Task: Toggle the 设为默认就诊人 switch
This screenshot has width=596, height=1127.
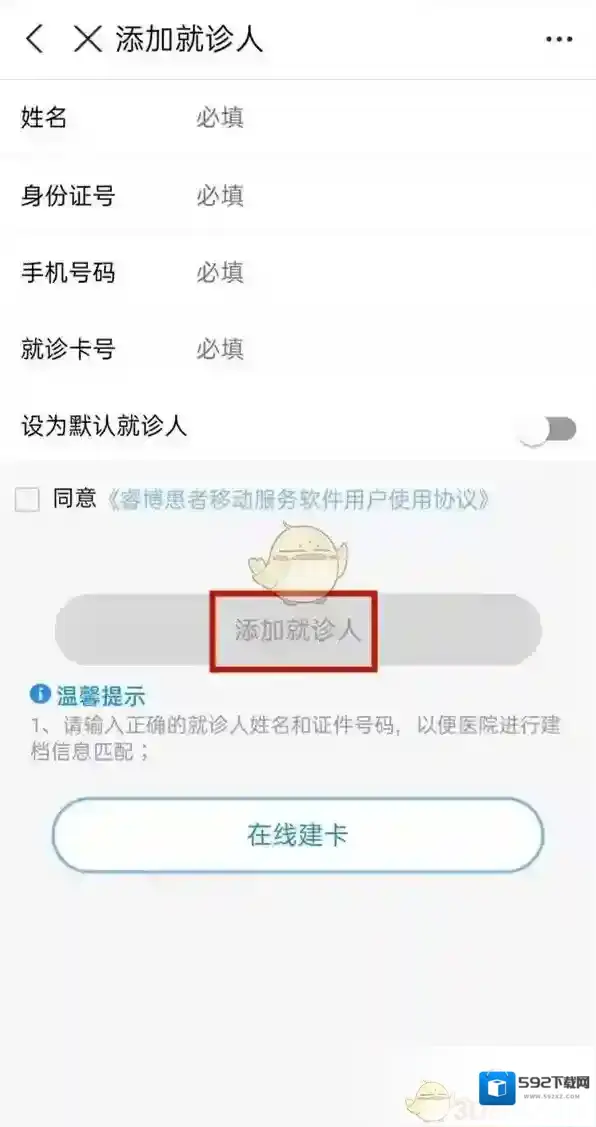Action: coord(549,429)
